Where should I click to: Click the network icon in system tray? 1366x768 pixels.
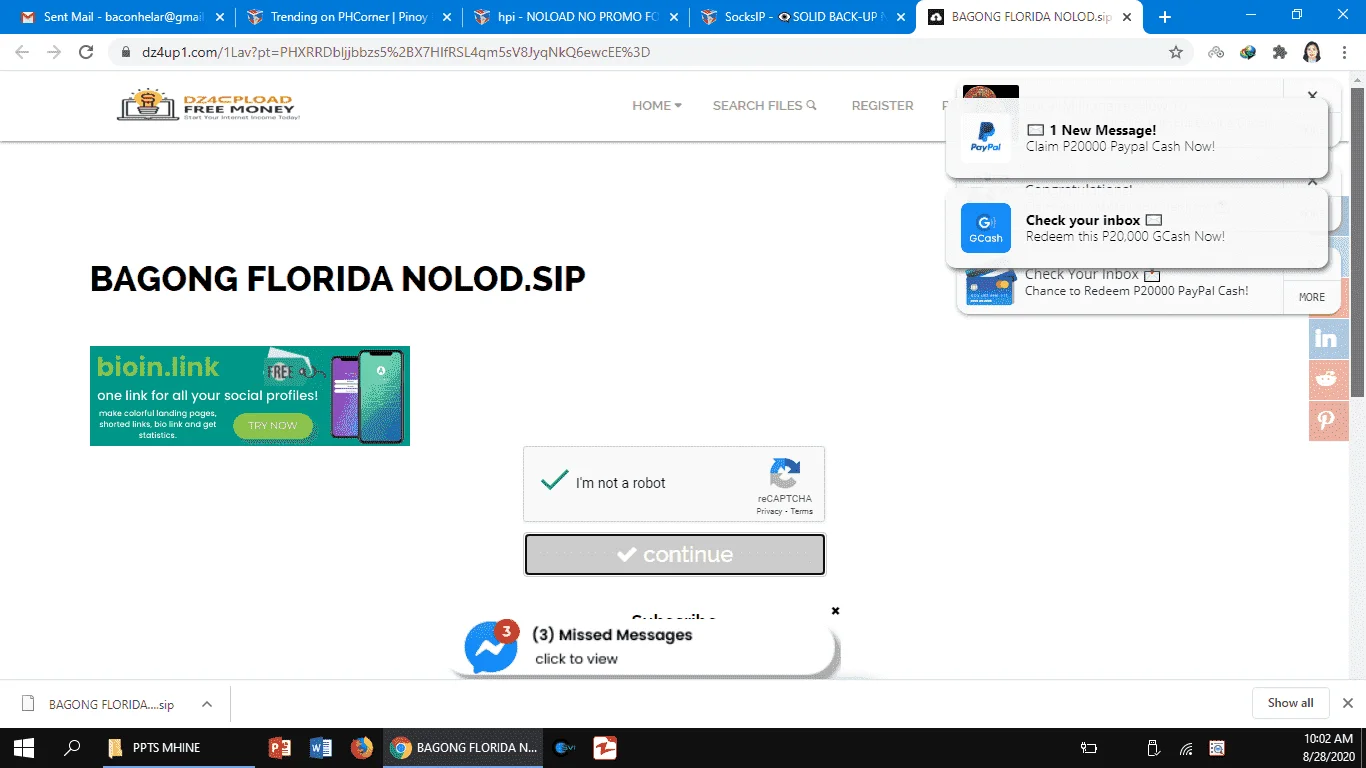[x=1186, y=748]
